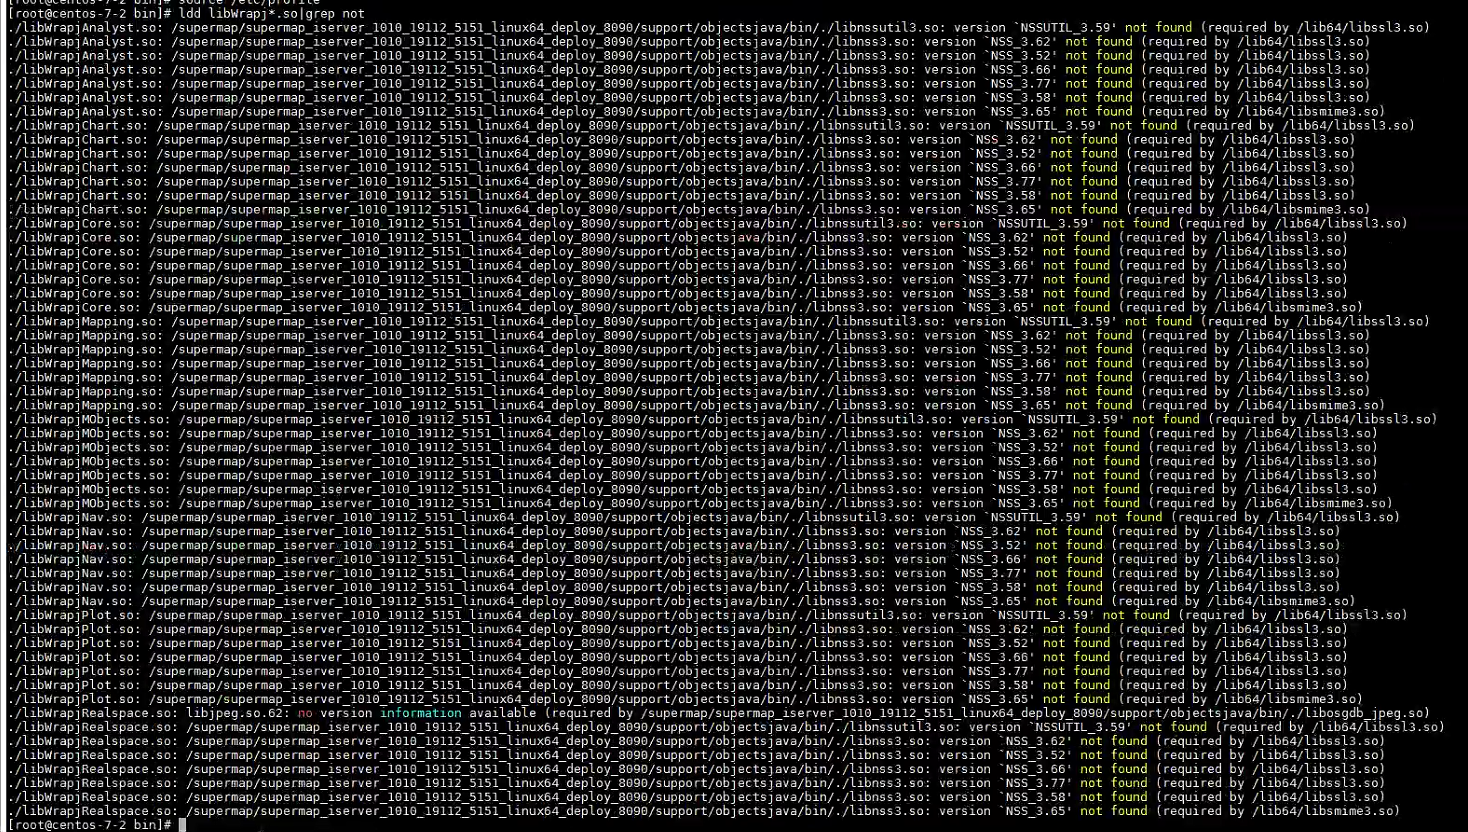Click the bottom '[root@centos-7-2 bin]#' prompt
Screen dimensions: 1468x832
[x=91, y=825]
